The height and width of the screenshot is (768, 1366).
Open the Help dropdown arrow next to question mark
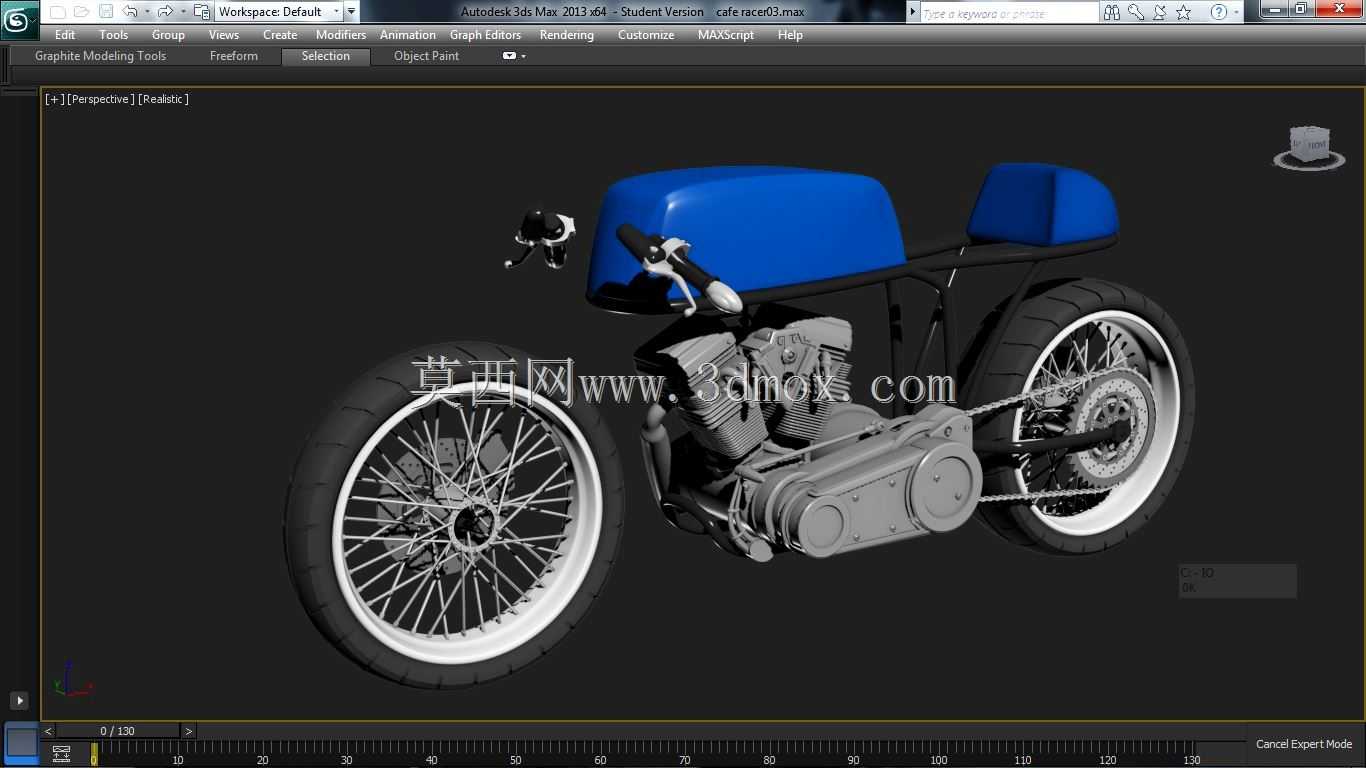[x=1237, y=12]
